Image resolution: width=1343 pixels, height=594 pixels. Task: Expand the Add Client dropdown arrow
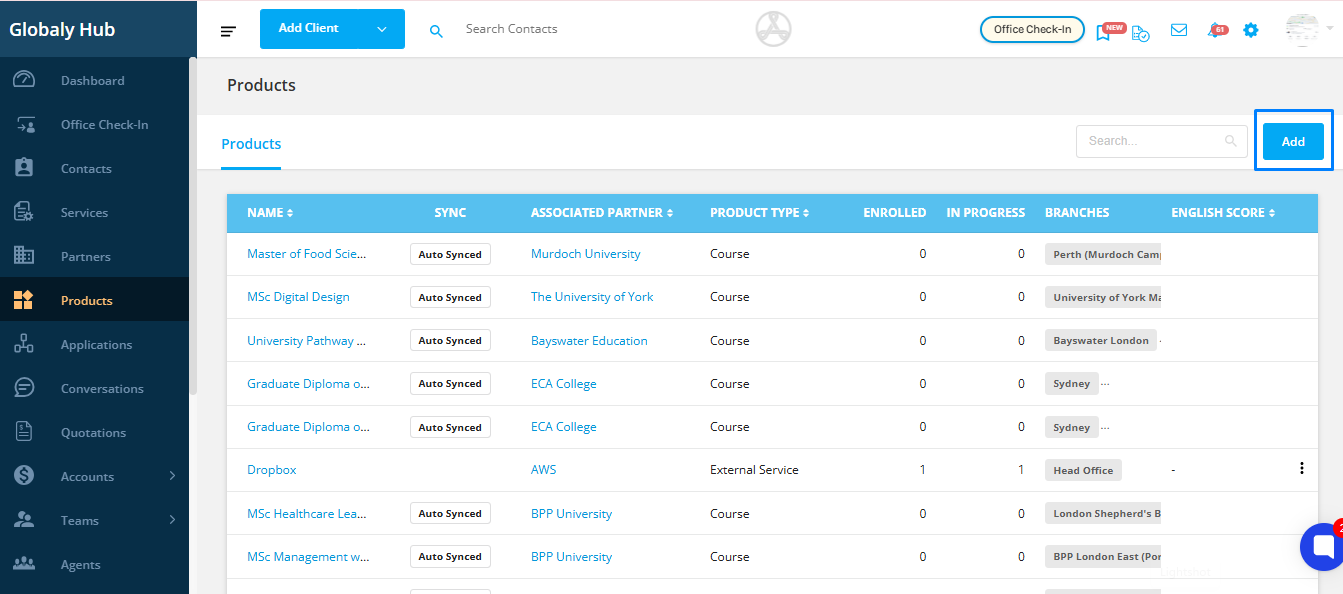click(382, 29)
